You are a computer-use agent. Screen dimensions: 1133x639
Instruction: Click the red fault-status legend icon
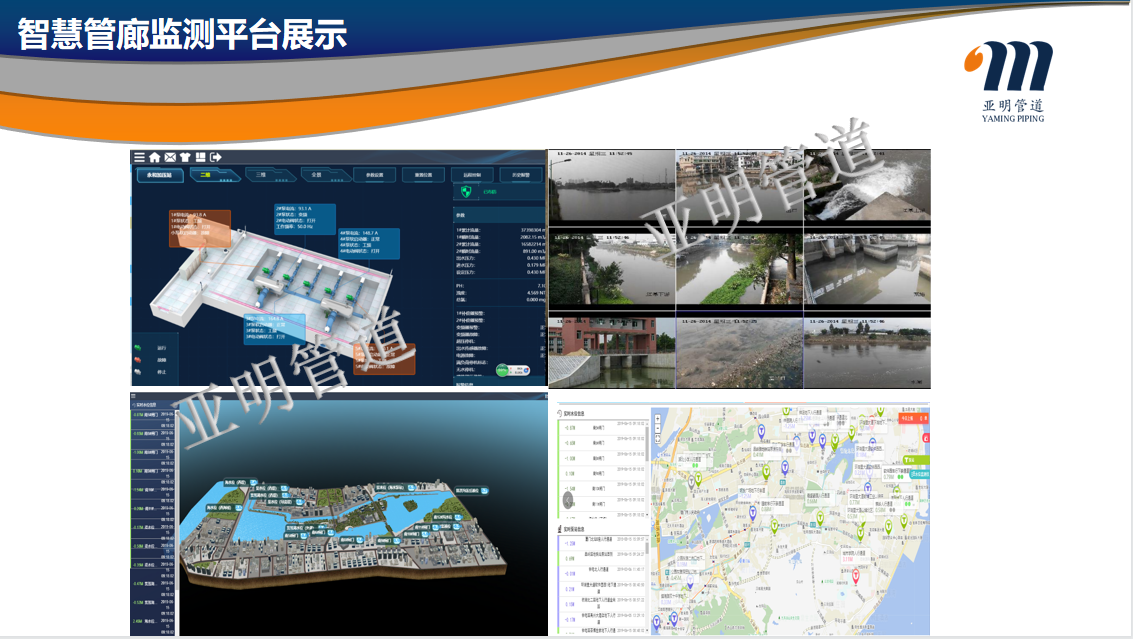[138, 359]
